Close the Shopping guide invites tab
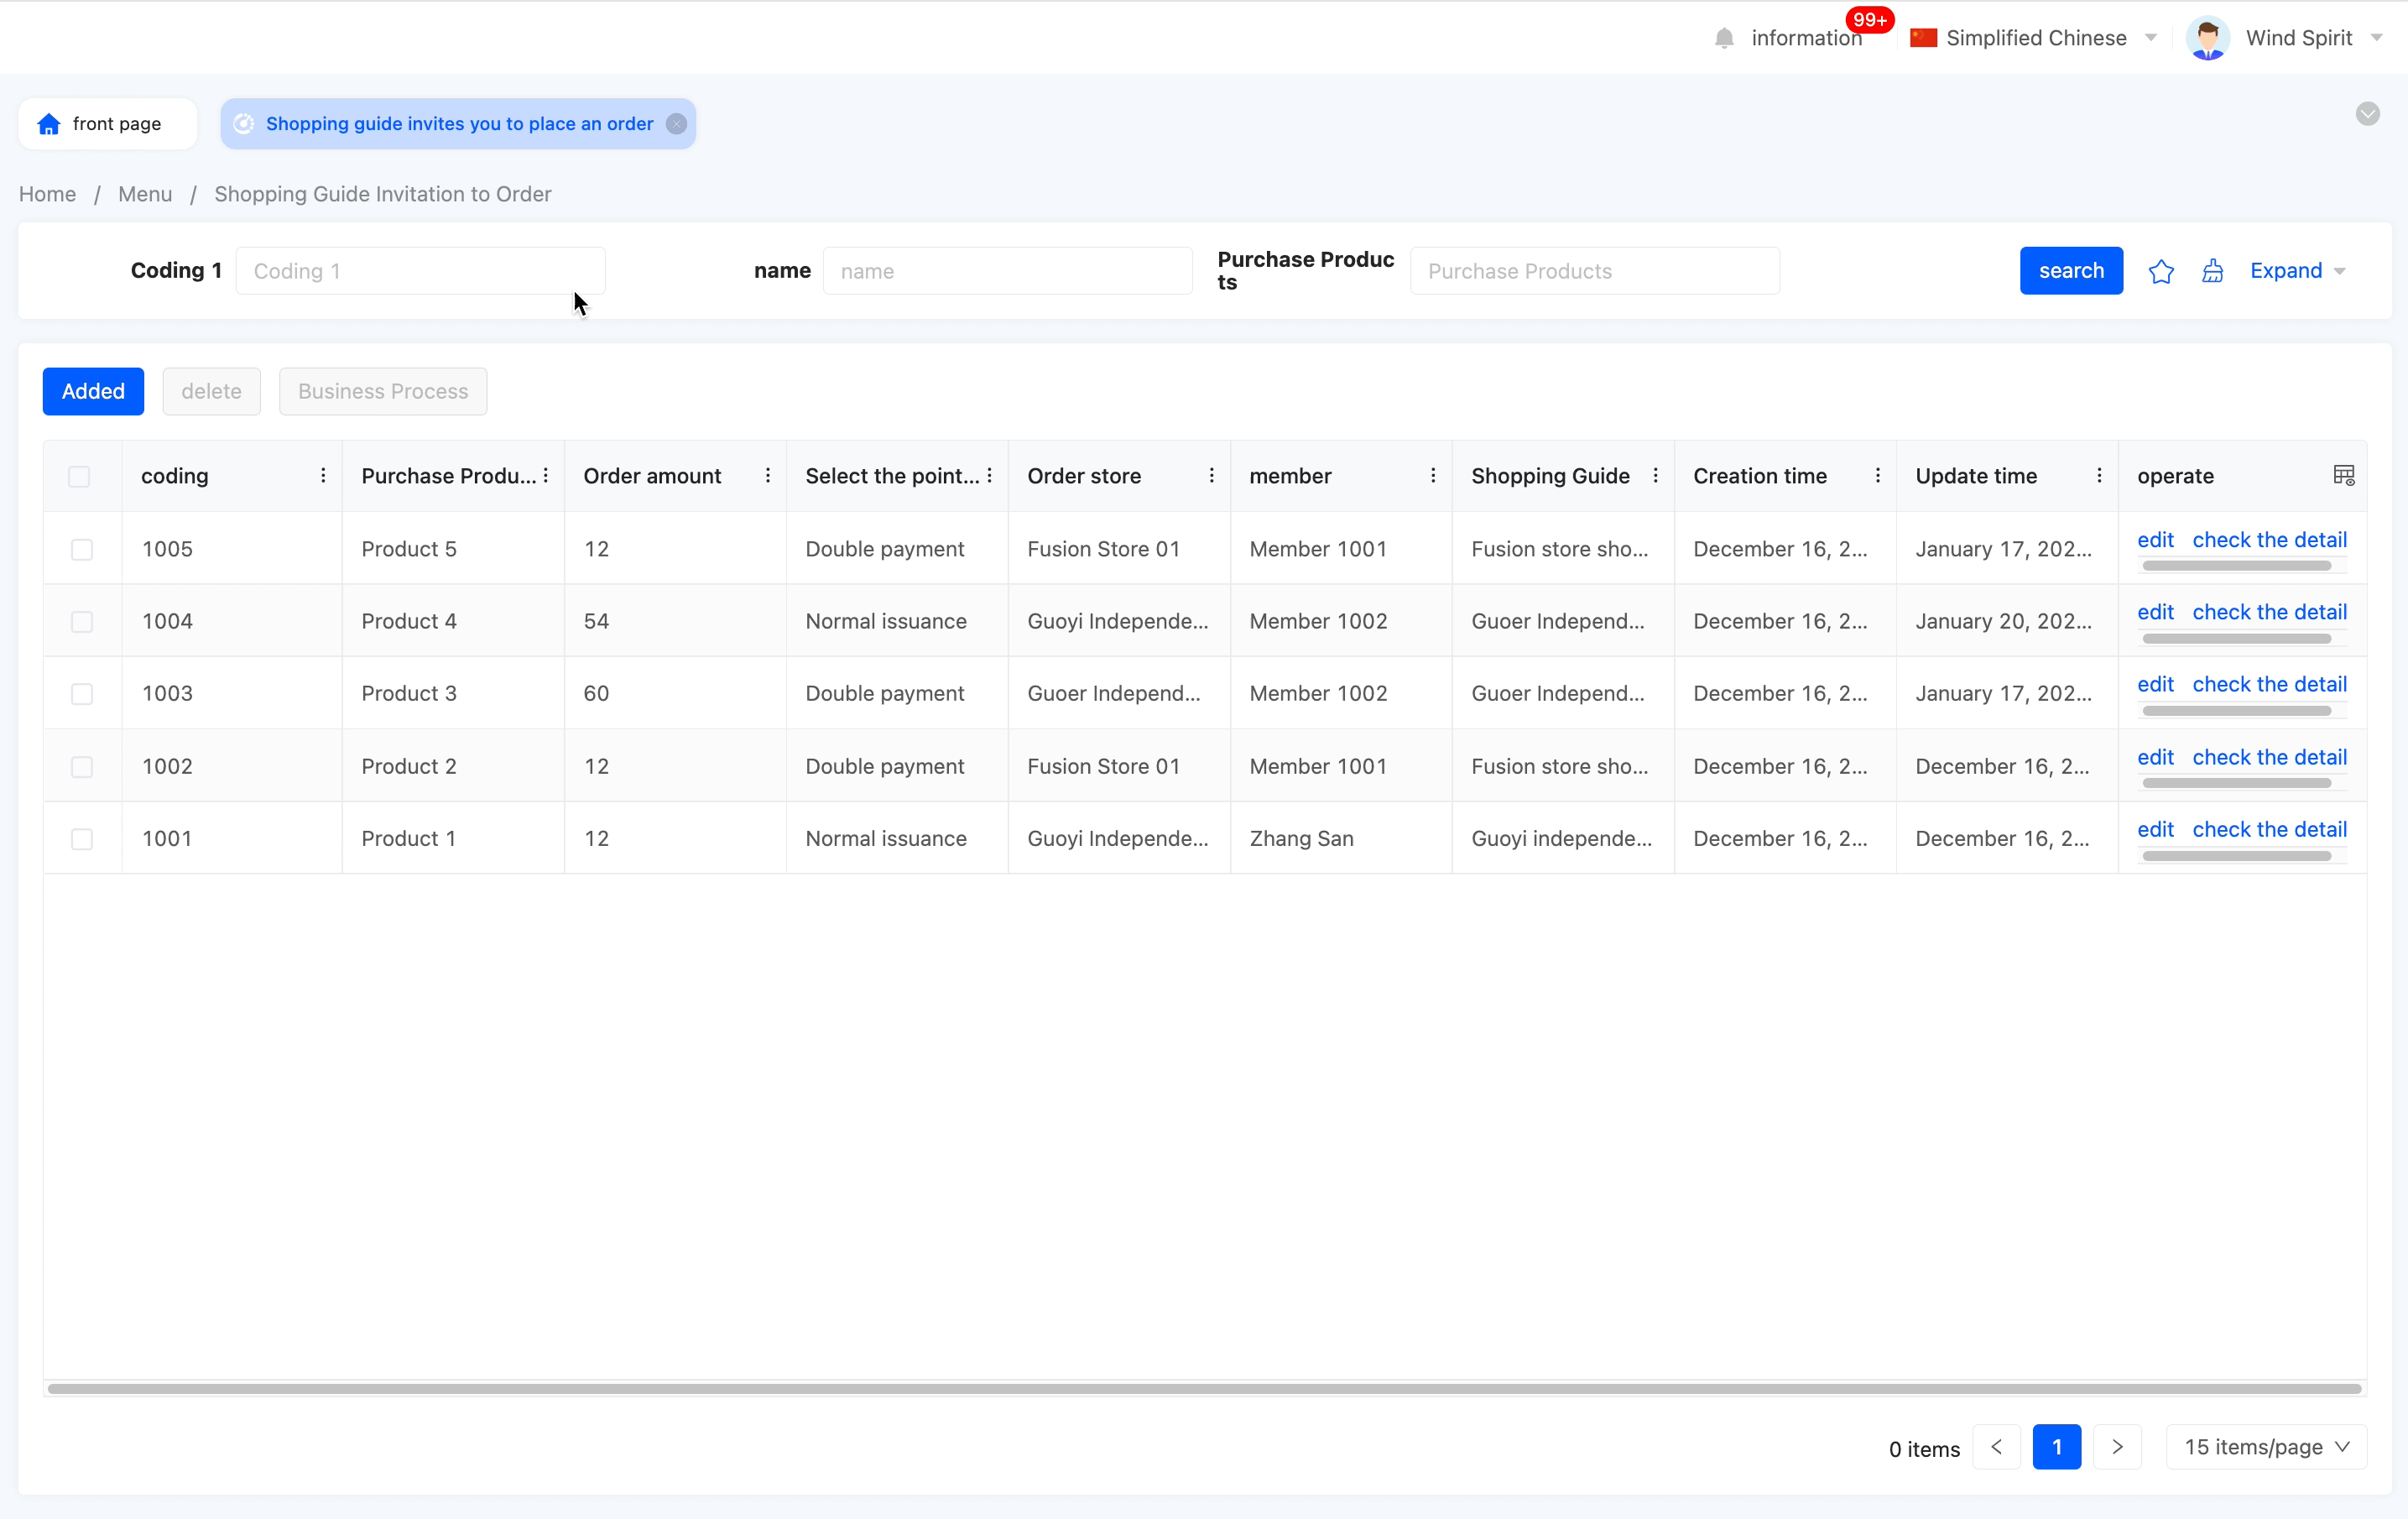Screen dimensions: 2408x1519 click(676, 124)
